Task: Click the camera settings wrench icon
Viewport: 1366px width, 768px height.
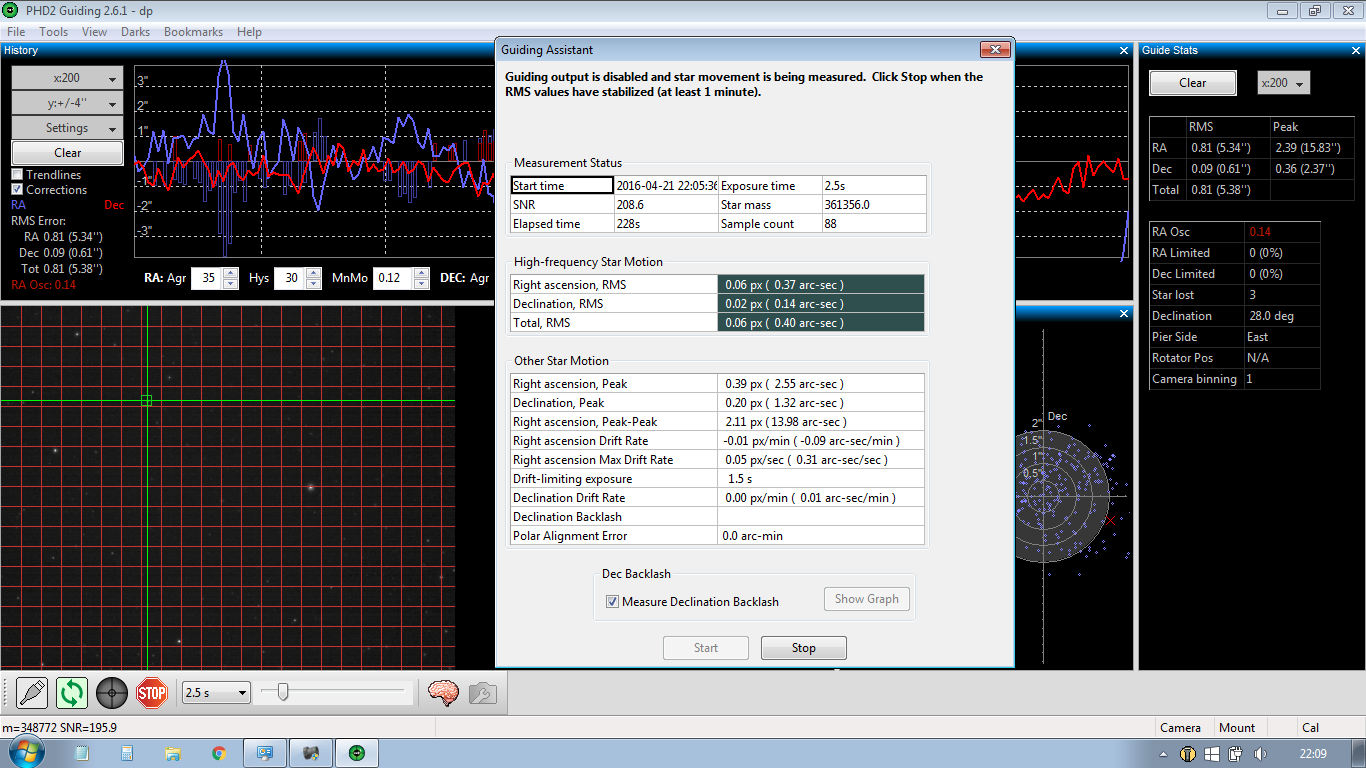Action: 482,692
